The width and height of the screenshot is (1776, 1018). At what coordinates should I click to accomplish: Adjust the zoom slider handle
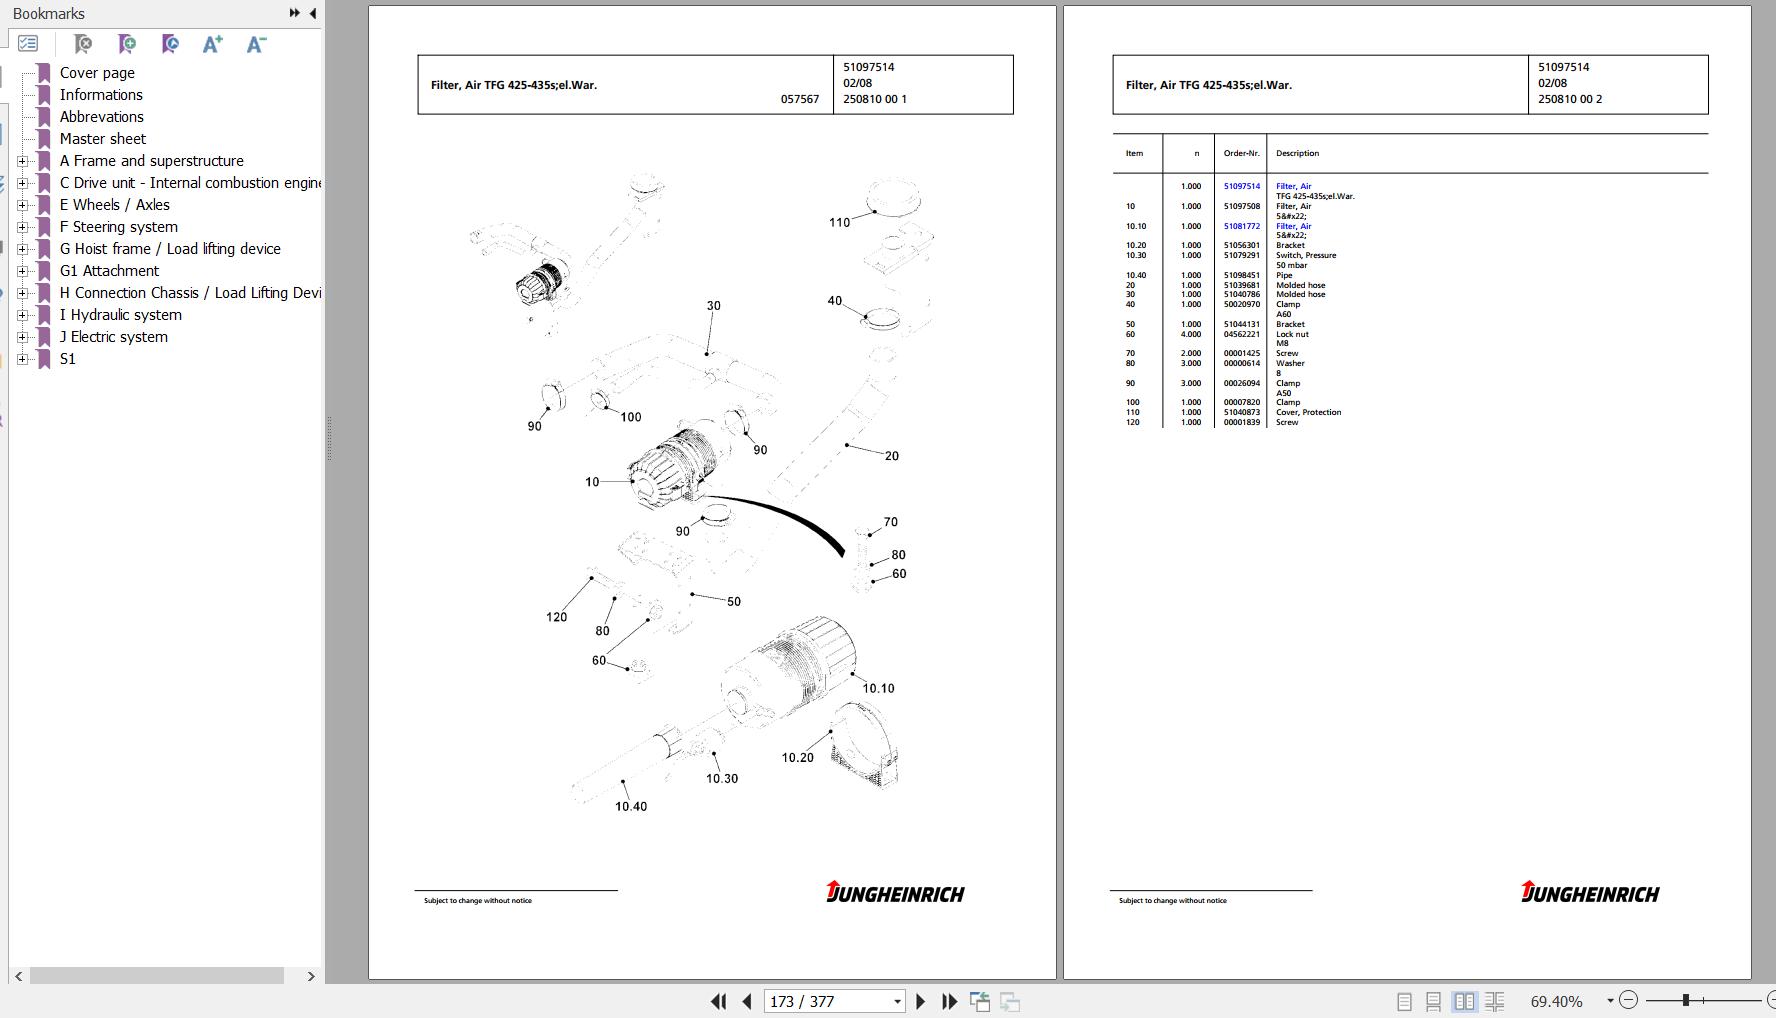(1686, 1000)
